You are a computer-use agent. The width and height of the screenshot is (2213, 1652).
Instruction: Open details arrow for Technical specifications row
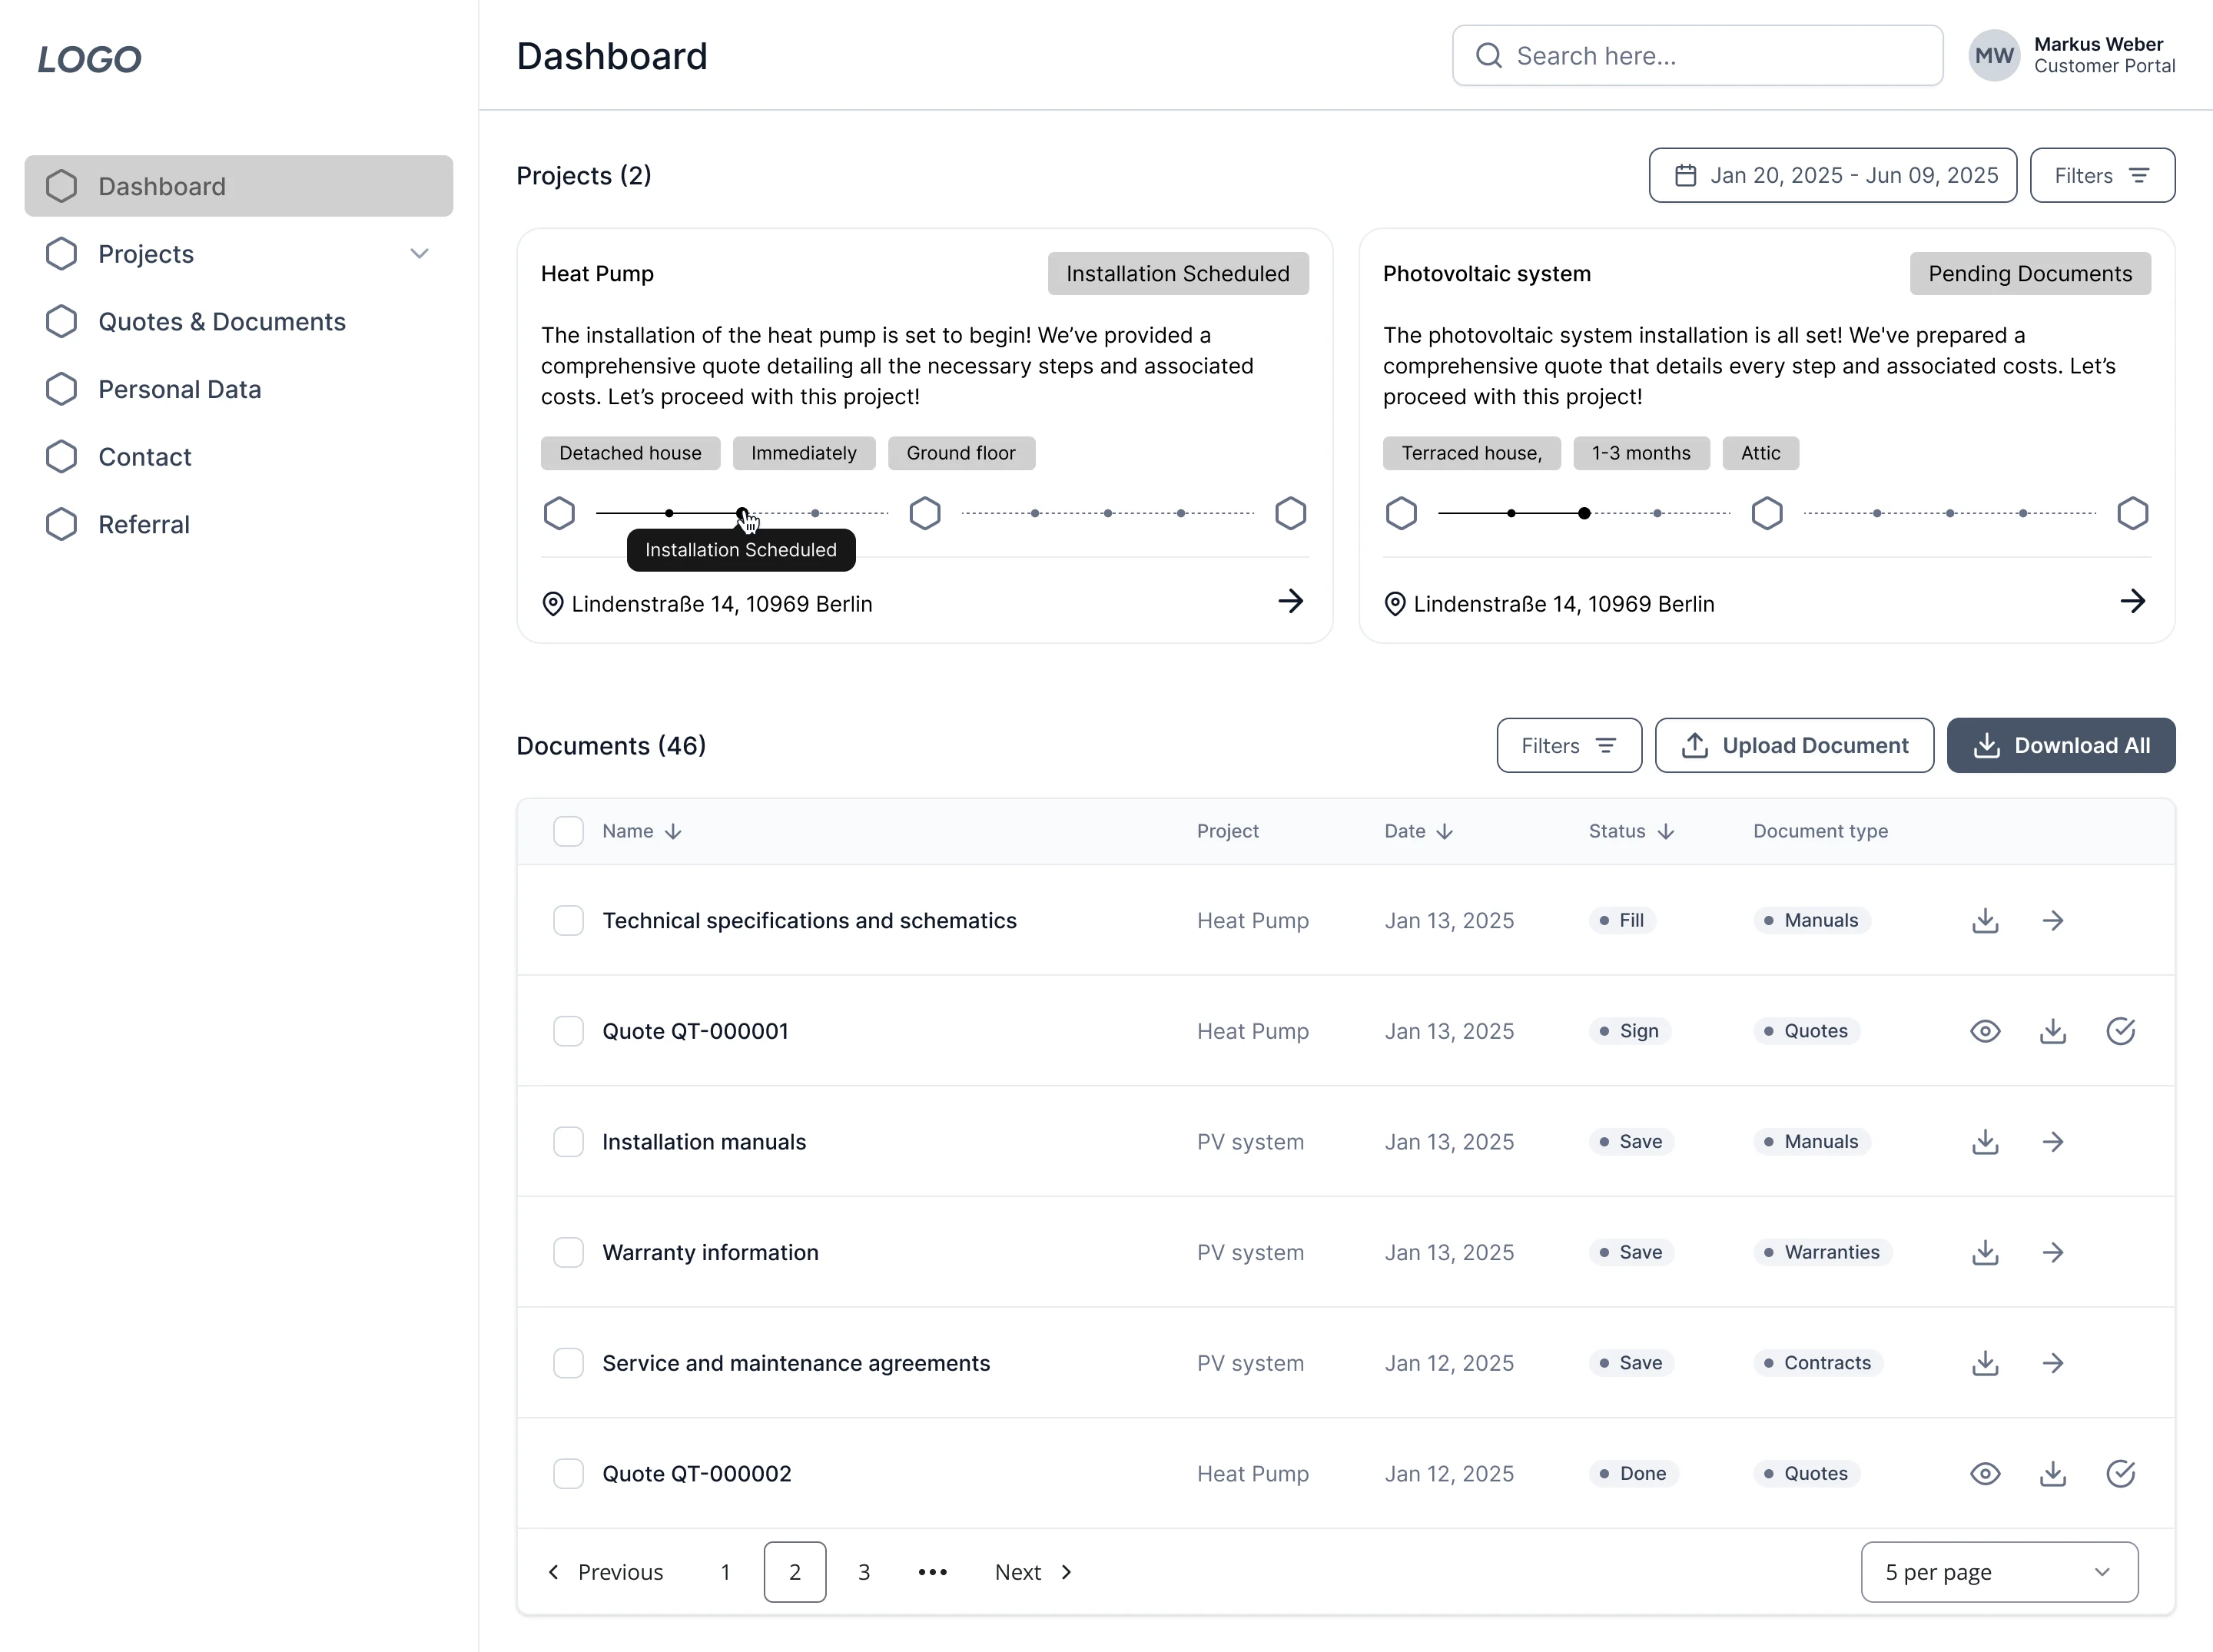(2053, 920)
